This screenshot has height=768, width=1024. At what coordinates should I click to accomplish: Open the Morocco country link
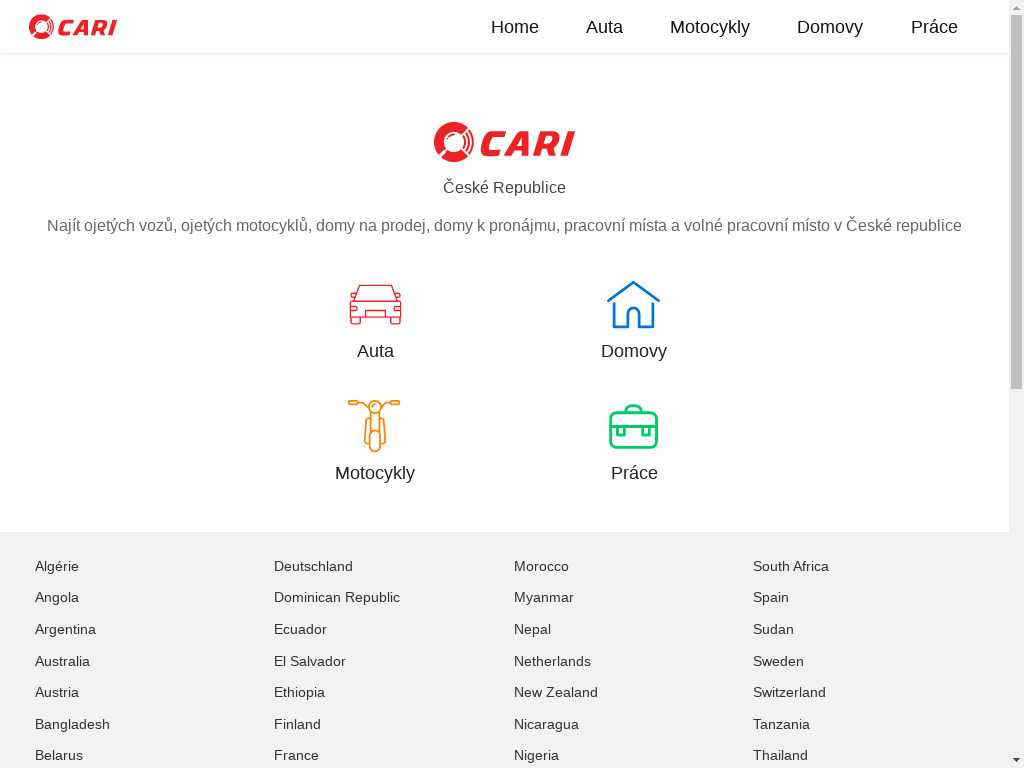541,566
